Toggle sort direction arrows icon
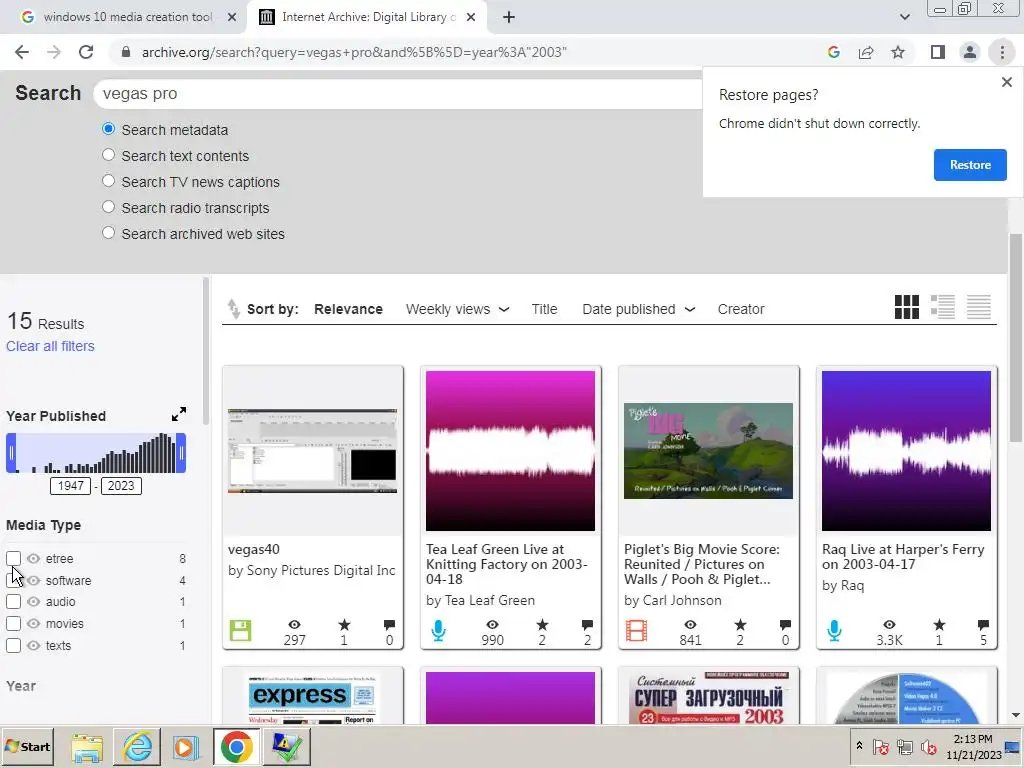 point(233,308)
